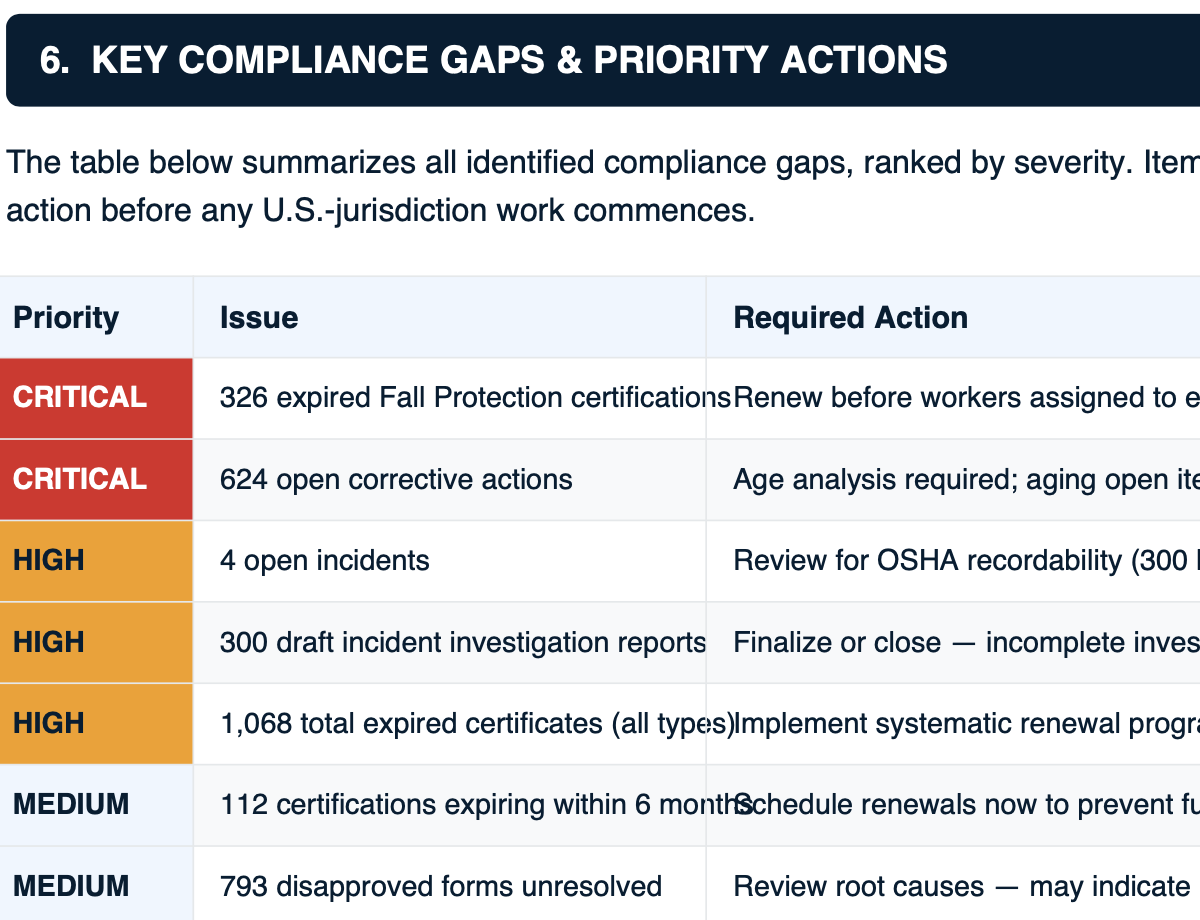
Task: Select '1,068 total expired certificates' cell
Action: pyautogui.click(x=449, y=724)
